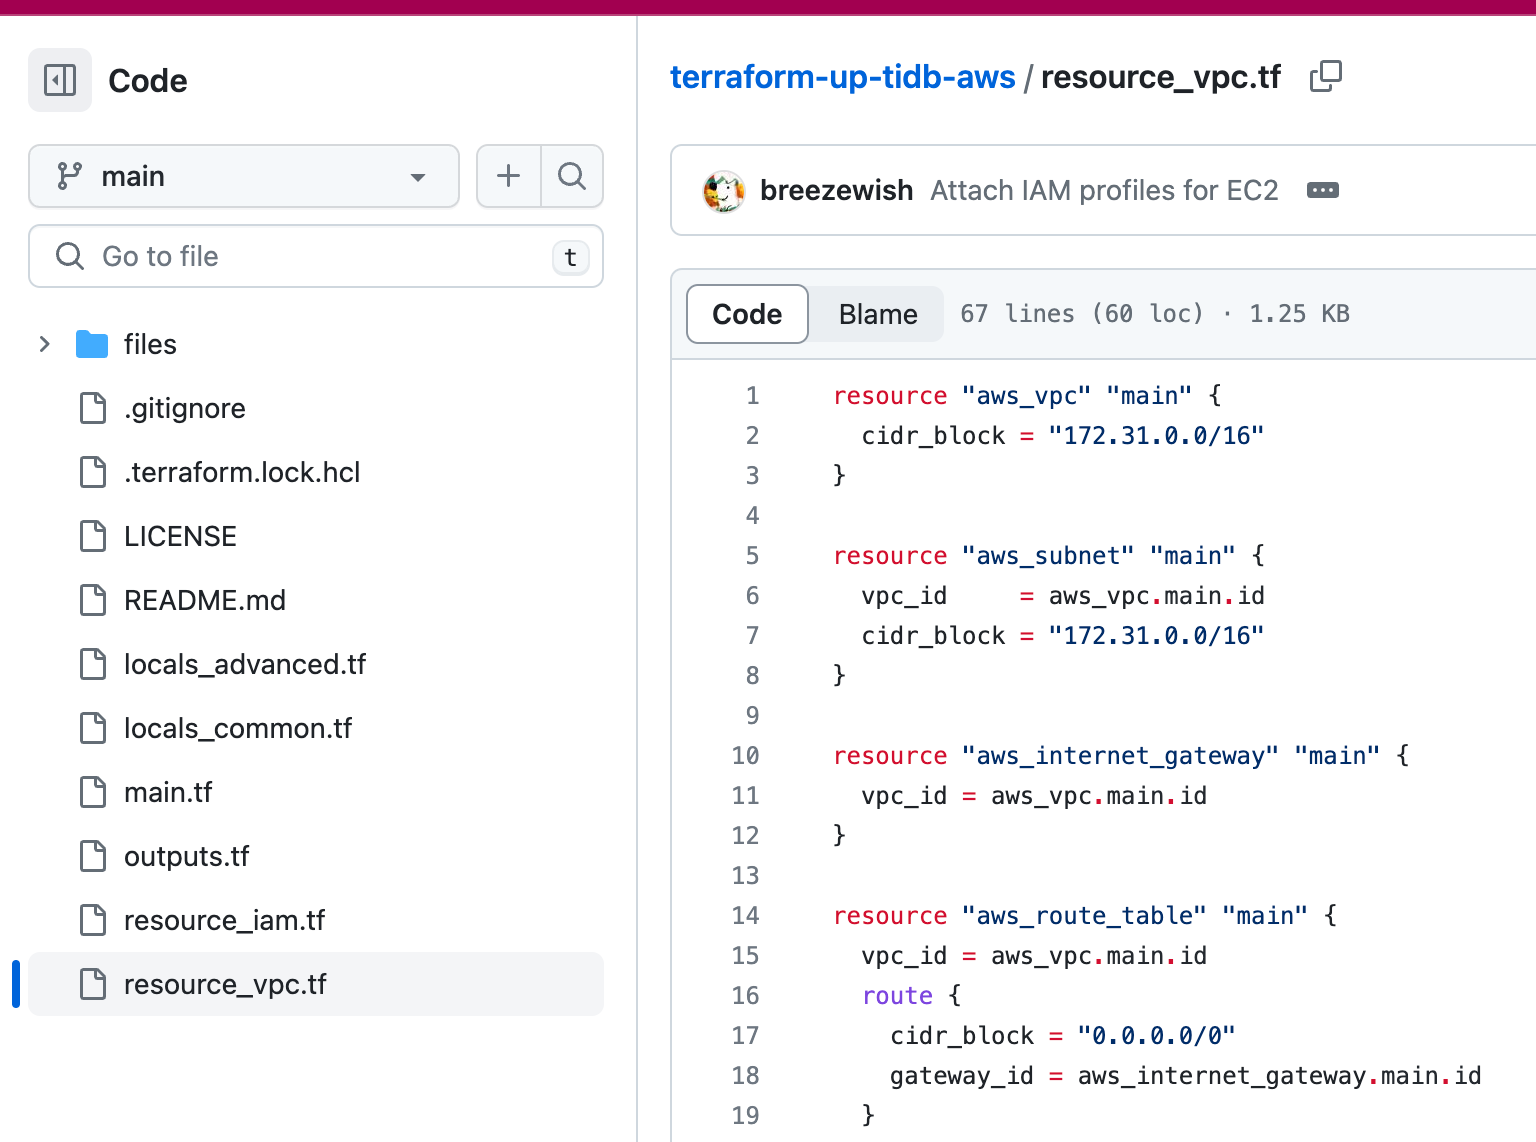Open breezewish author profile link

pos(836,190)
